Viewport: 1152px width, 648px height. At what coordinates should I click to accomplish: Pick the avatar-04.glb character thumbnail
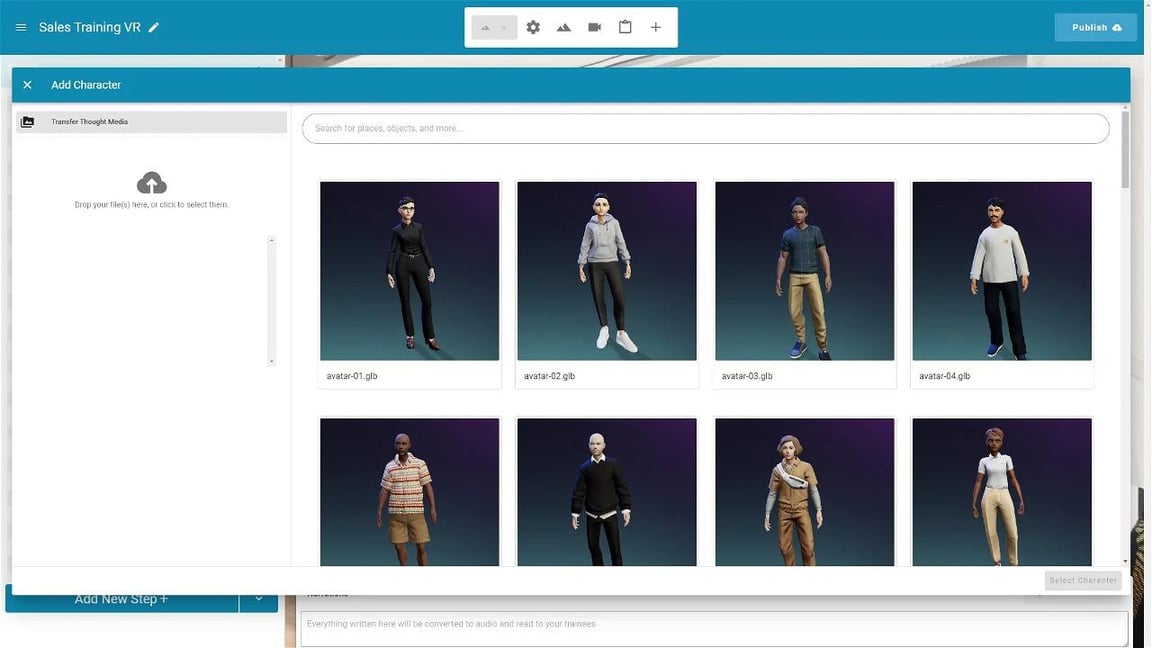1001,271
